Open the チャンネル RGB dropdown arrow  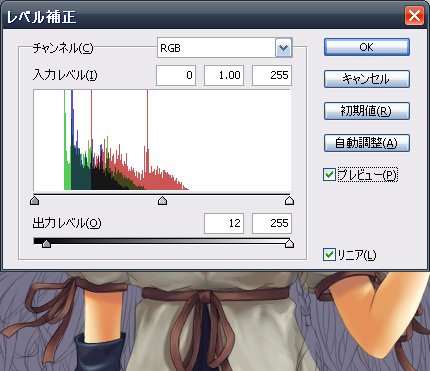tap(283, 48)
